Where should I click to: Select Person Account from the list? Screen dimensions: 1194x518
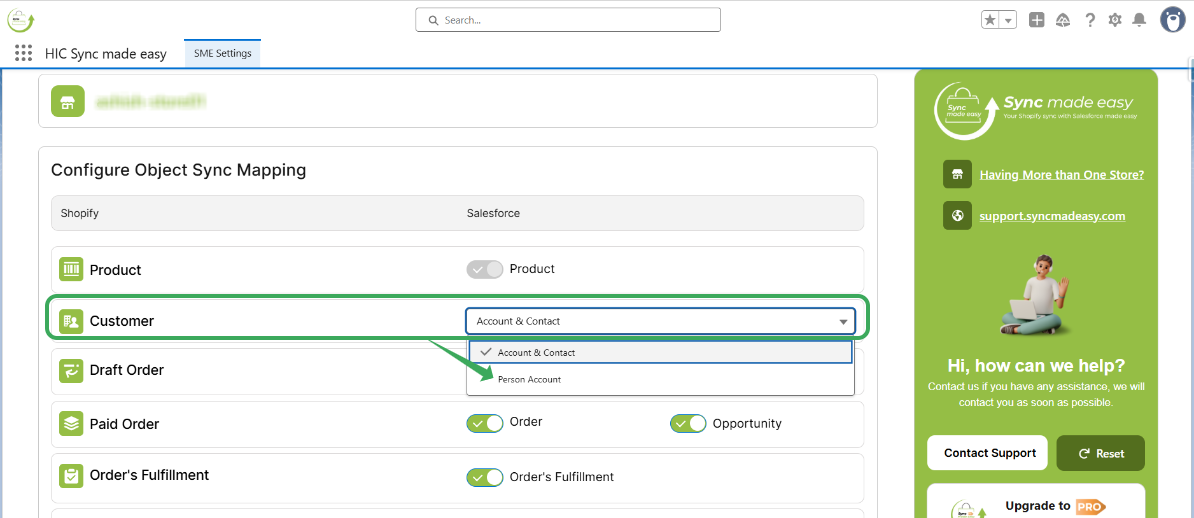tap(529, 380)
